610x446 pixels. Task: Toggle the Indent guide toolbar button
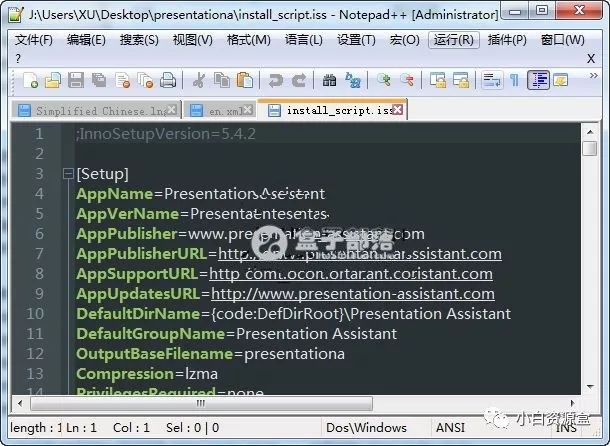point(538,80)
